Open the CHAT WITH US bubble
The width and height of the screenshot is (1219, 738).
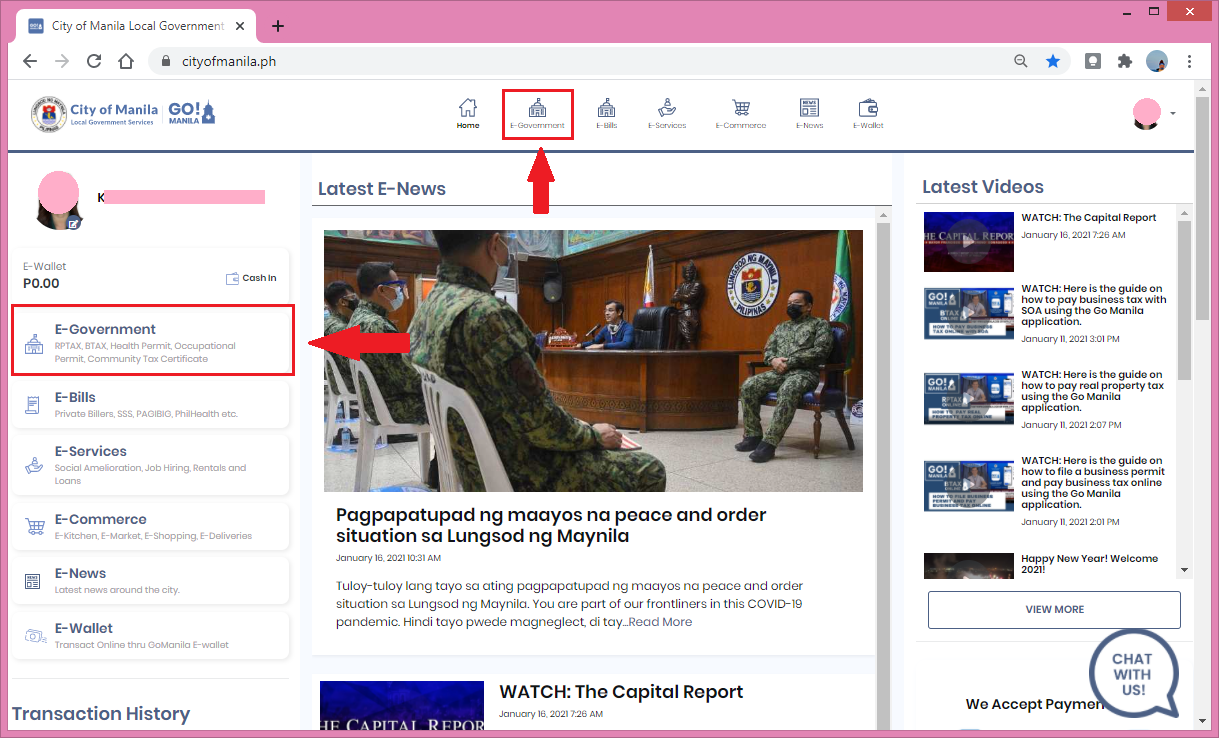coord(1133,673)
